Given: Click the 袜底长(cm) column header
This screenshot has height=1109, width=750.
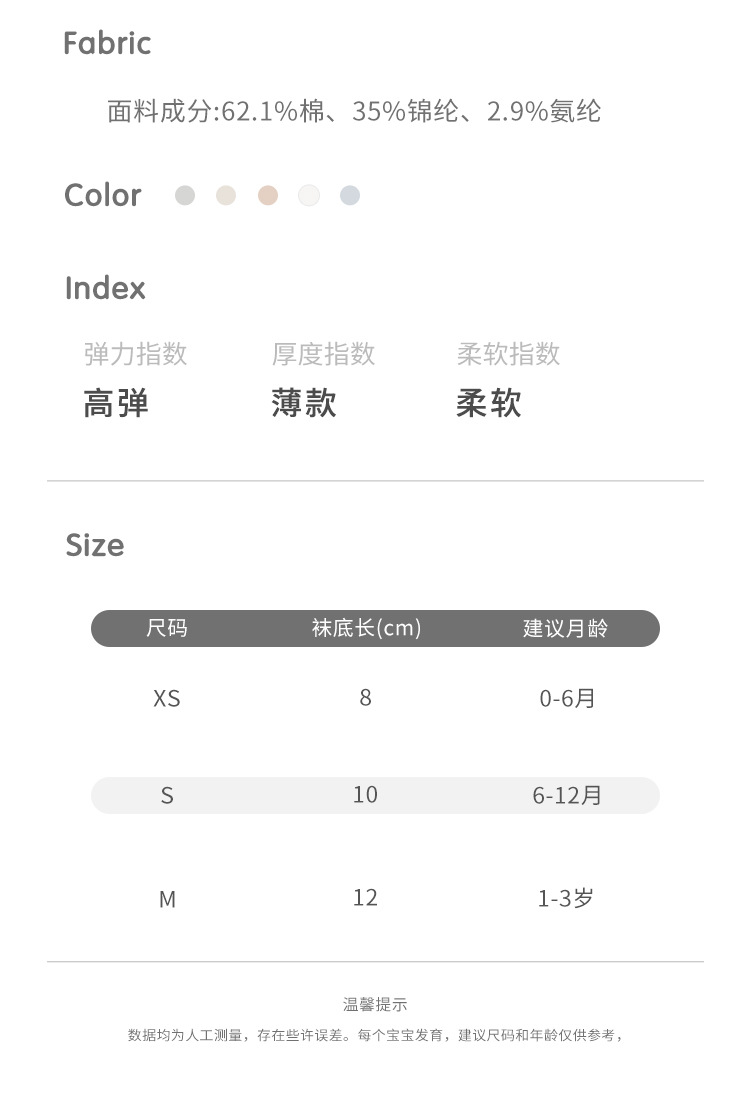Looking at the screenshot, I should [366, 628].
